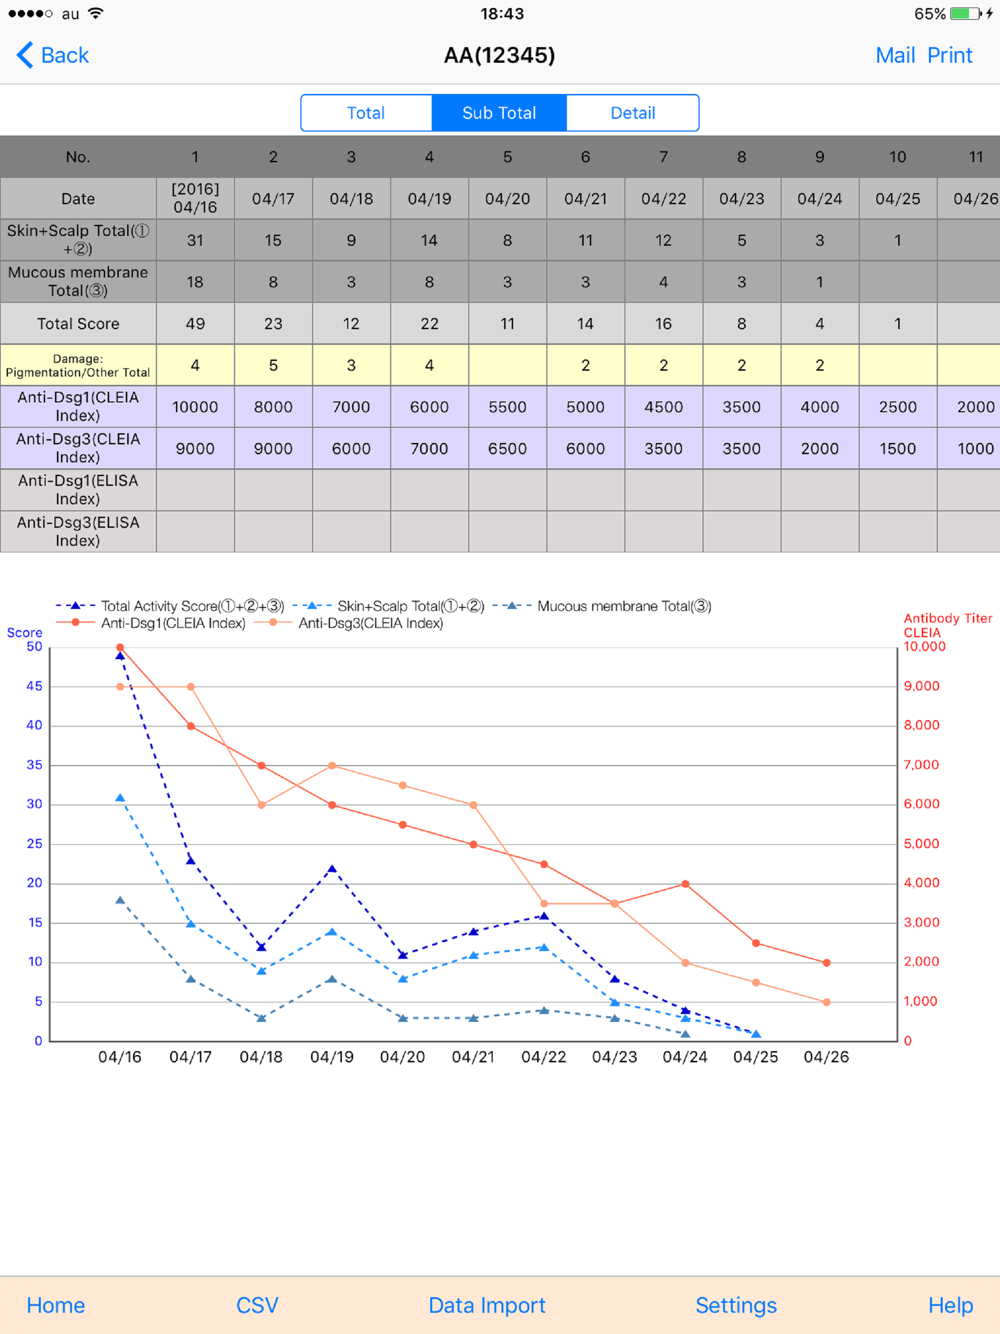Tap the AA(12345) patient title

[499, 55]
